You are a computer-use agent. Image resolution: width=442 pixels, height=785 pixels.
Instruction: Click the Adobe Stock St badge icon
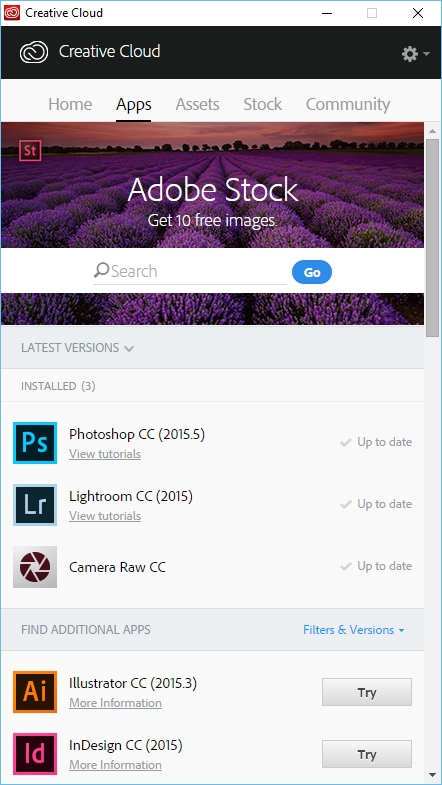pyautogui.click(x=30, y=150)
